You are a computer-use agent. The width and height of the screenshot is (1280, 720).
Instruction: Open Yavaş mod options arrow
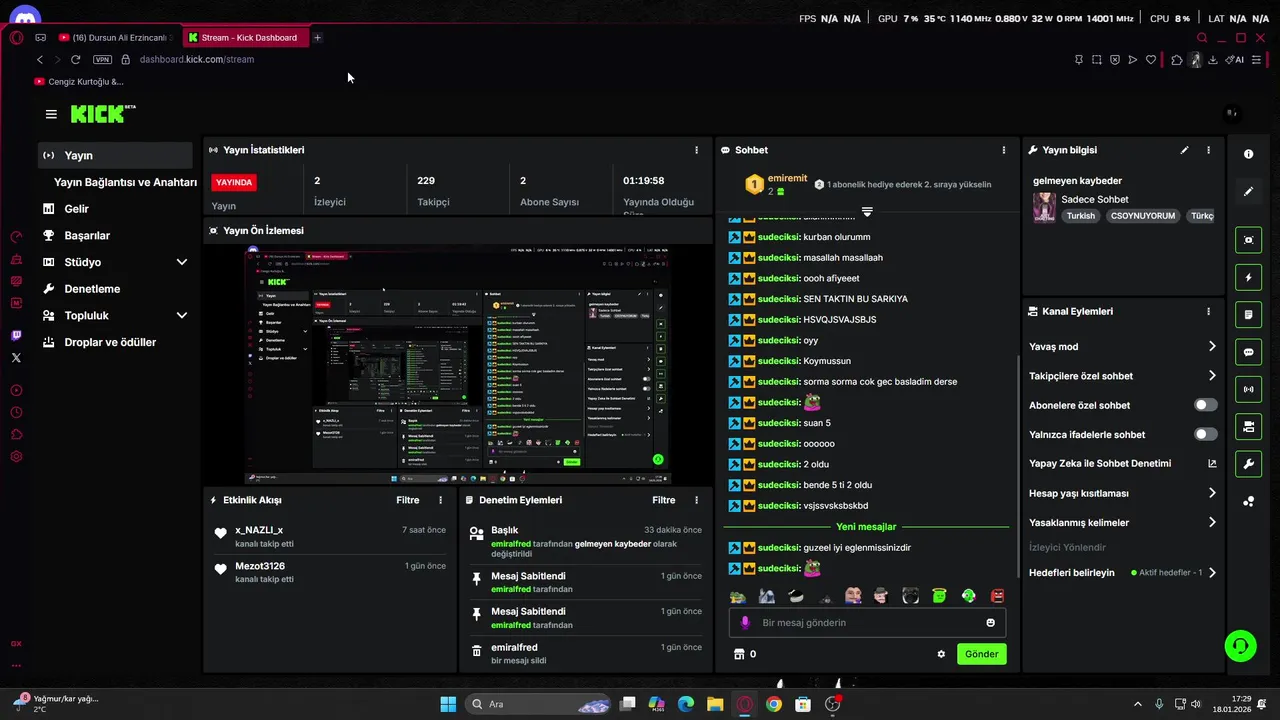(x=1212, y=346)
